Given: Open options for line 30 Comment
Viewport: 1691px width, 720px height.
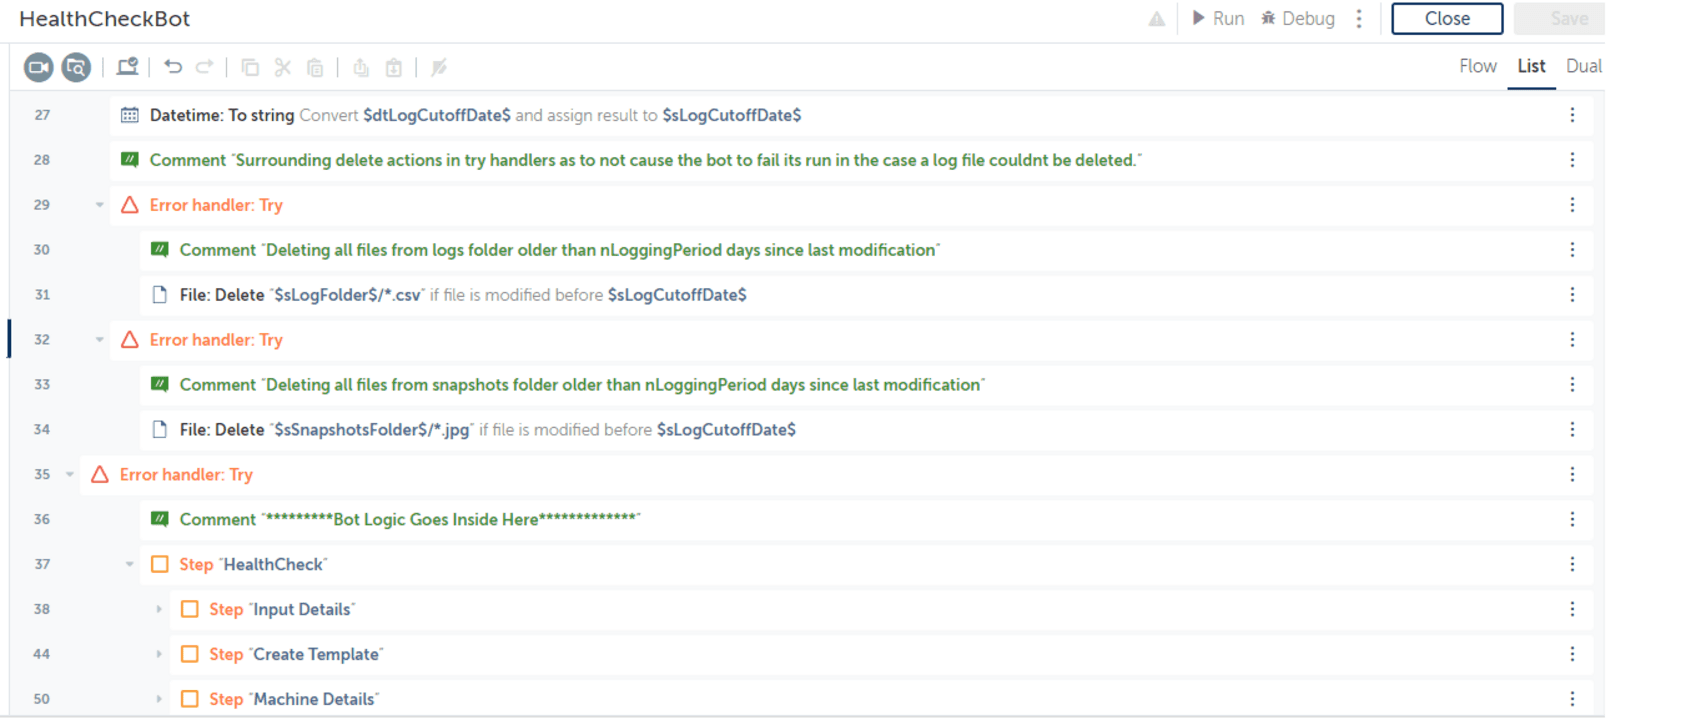Looking at the screenshot, I should pos(1572,250).
